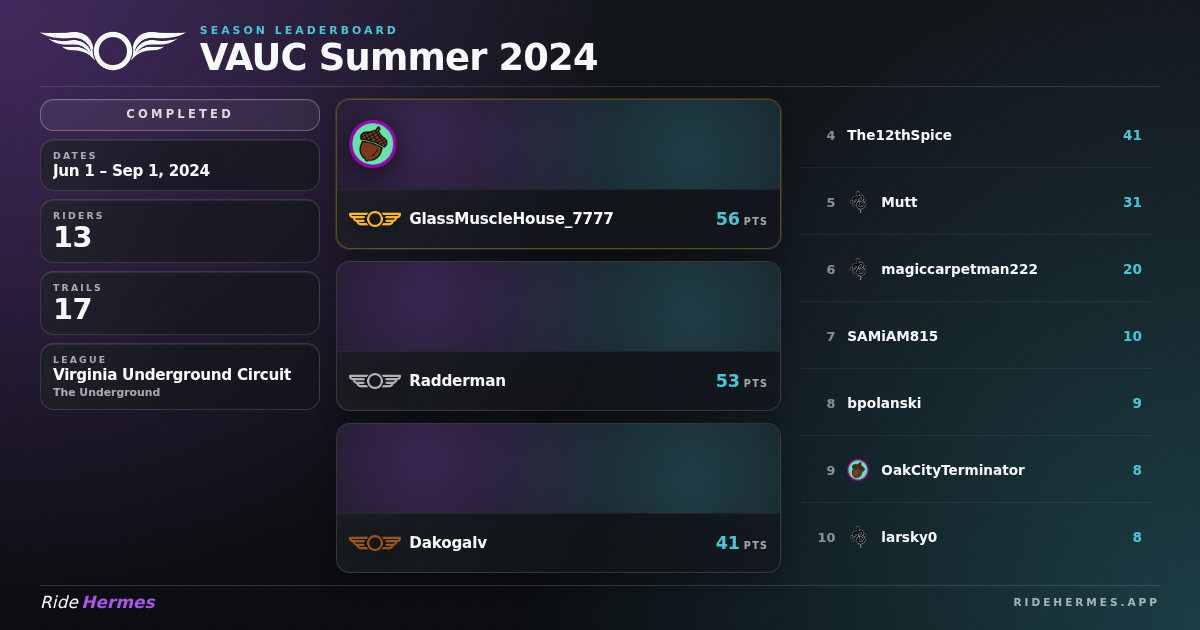This screenshot has height=630, width=1200.
Task: Click Mutt's avatar icon
Action: pyautogui.click(x=858, y=202)
